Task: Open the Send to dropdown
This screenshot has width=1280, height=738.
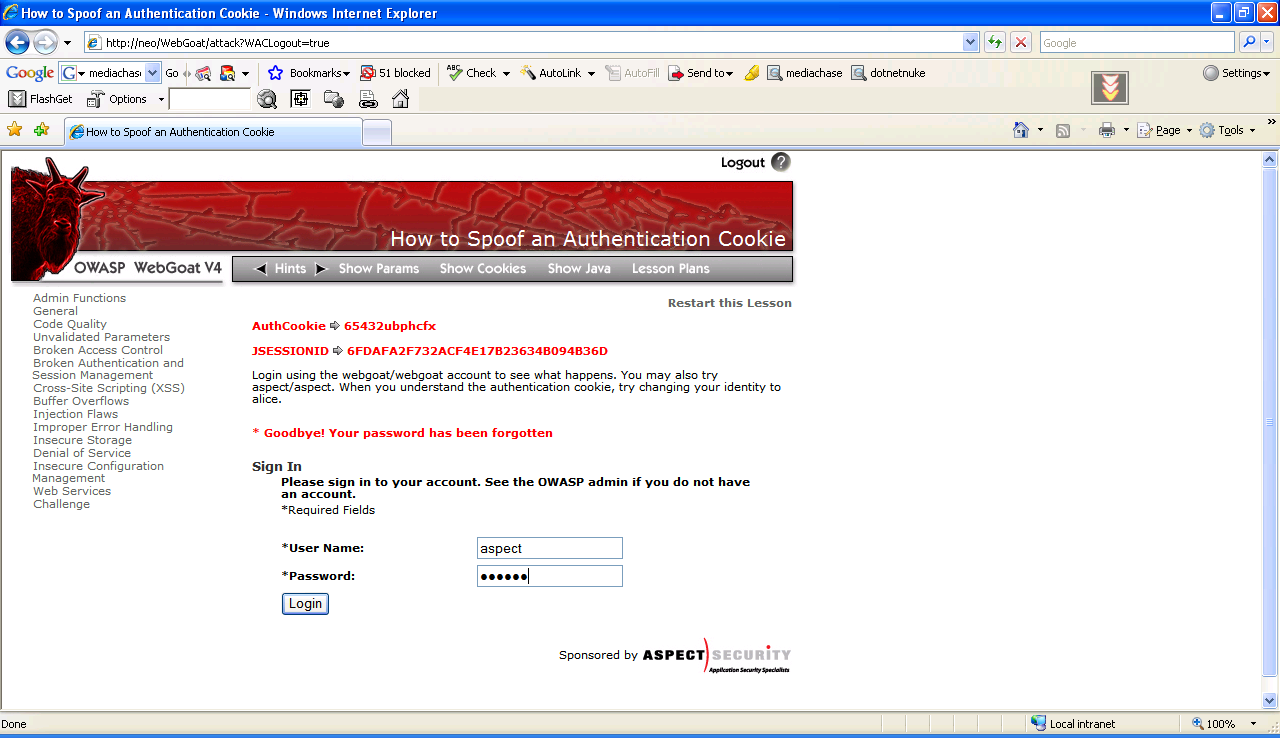Action: point(701,72)
